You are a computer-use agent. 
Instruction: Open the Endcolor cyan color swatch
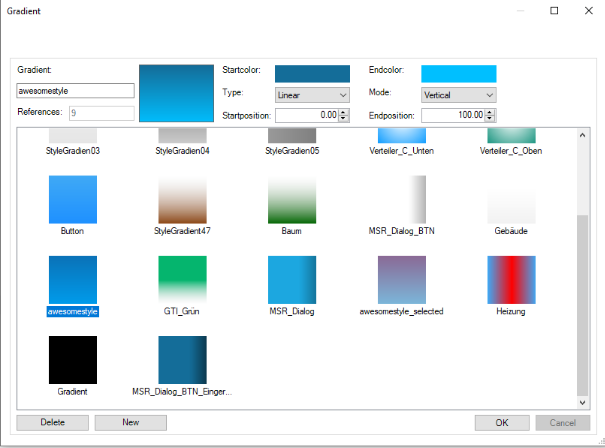coord(458,74)
